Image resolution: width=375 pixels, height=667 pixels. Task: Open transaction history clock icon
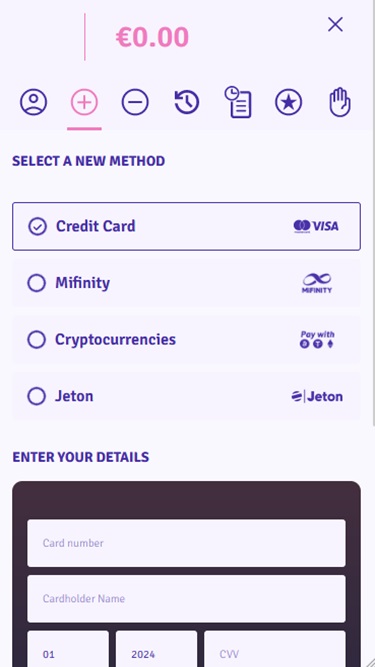[187, 102]
